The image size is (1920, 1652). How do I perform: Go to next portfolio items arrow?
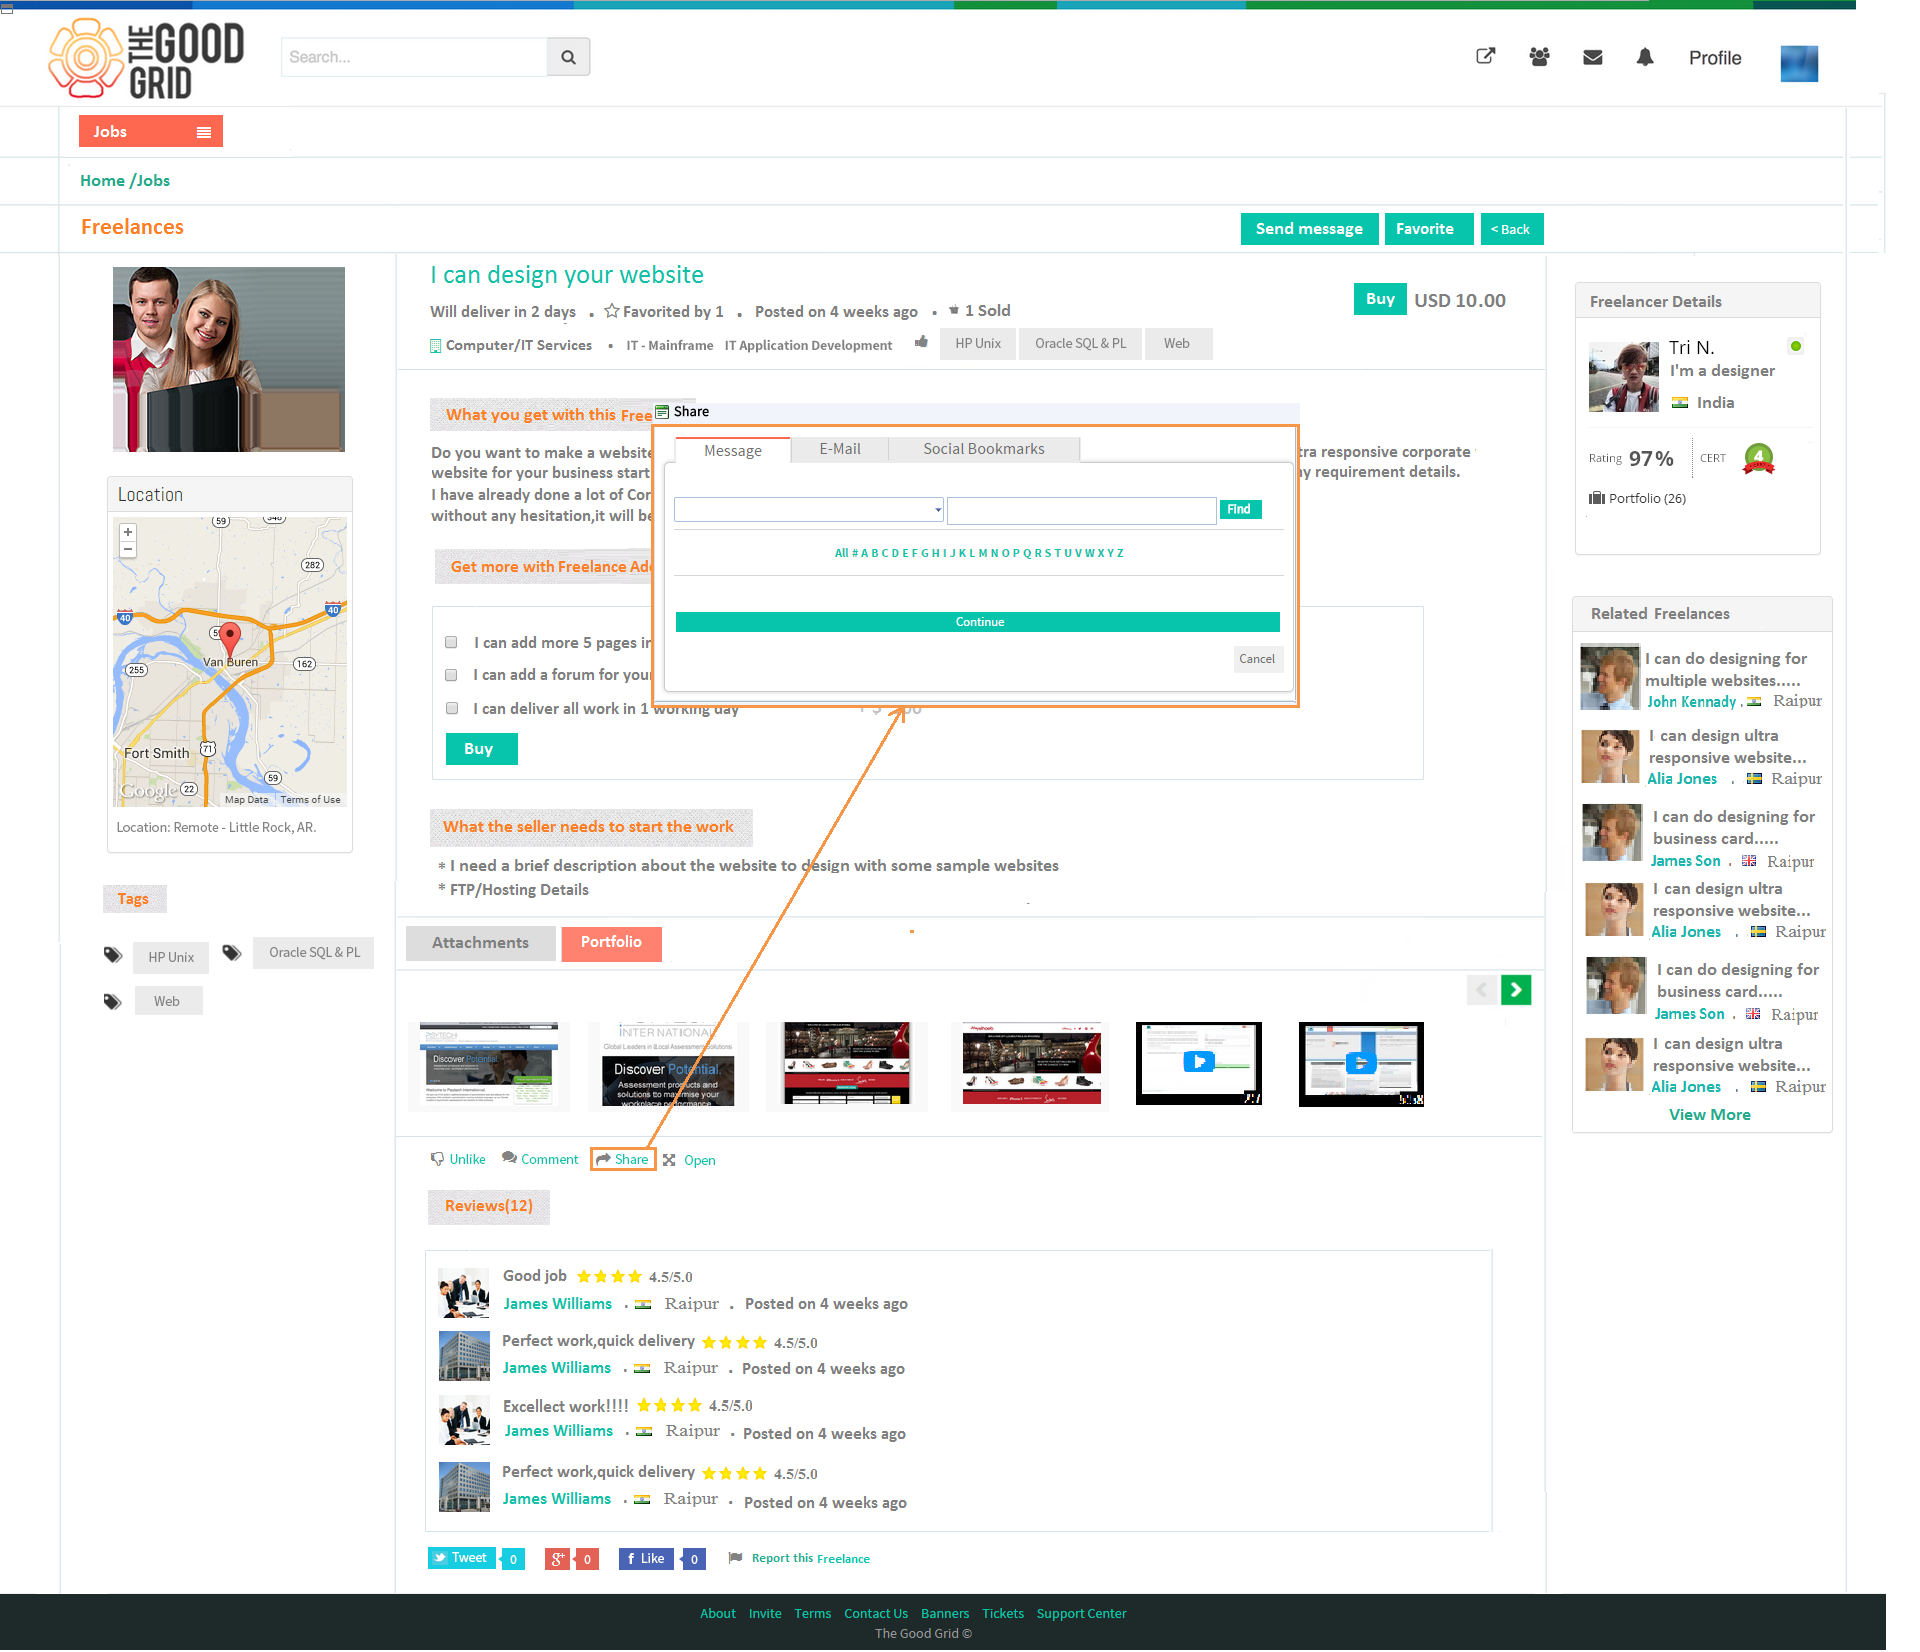tap(1516, 990)
